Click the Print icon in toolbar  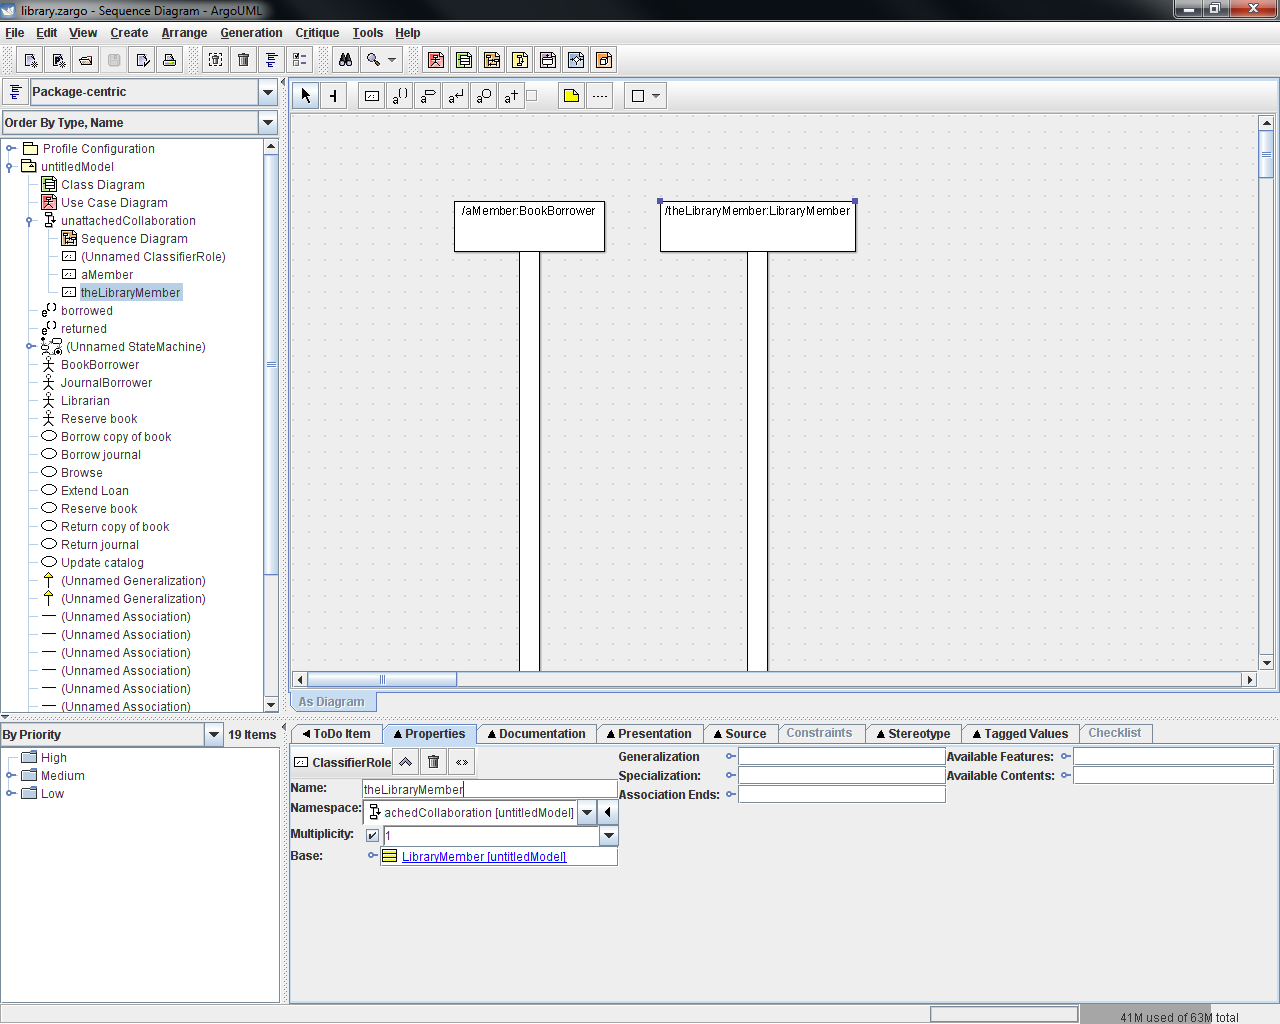(170, 60)
